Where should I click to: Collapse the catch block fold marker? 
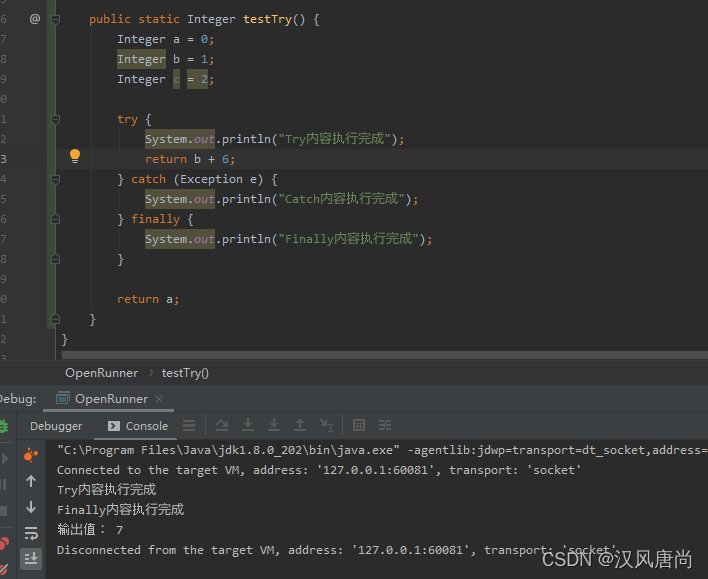tap(56, 179)
